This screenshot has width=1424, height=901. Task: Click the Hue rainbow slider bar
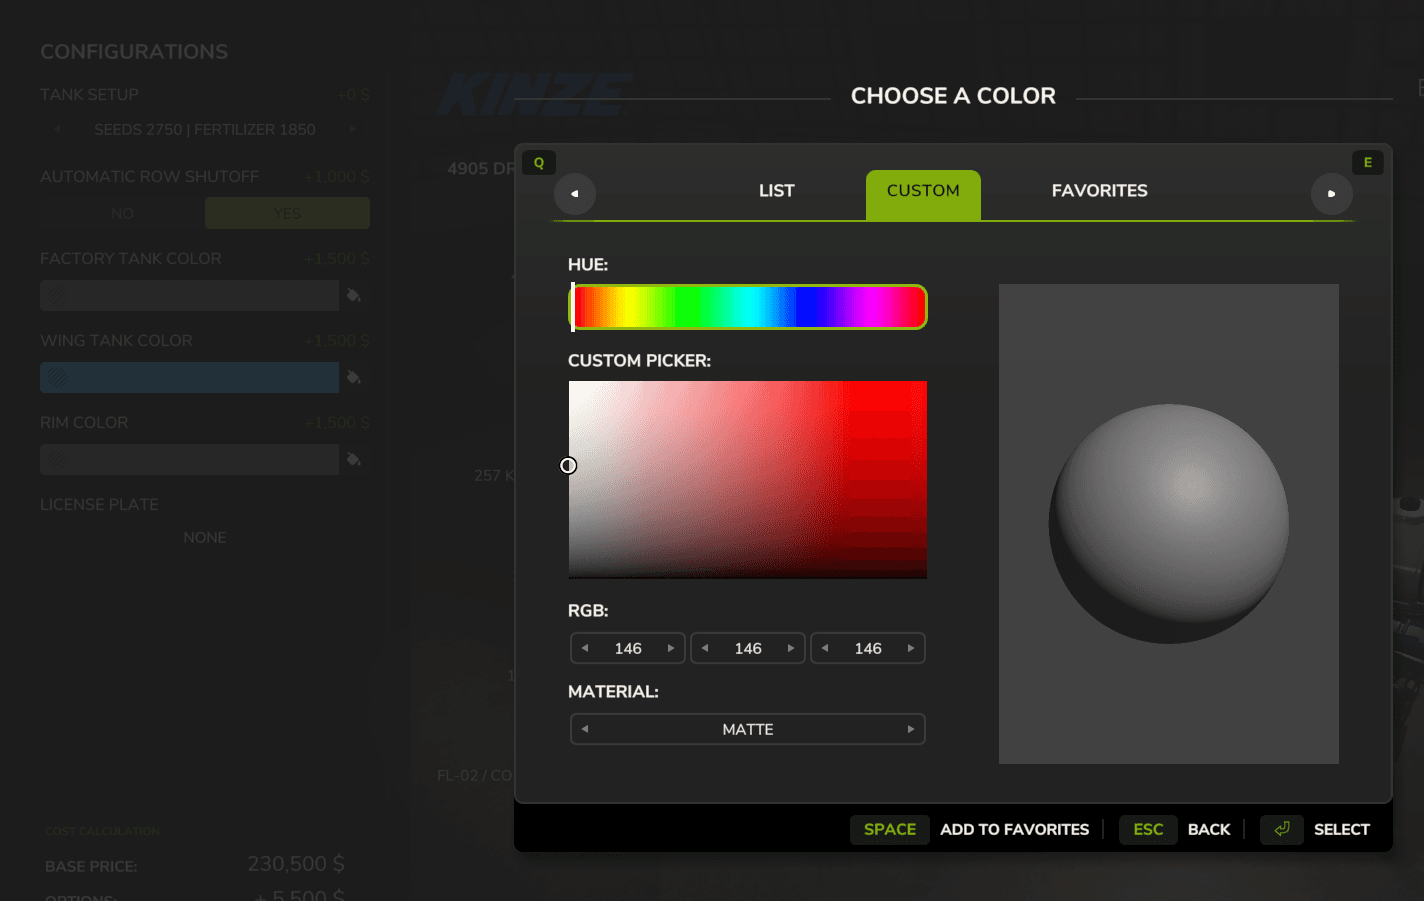point(748,307)
